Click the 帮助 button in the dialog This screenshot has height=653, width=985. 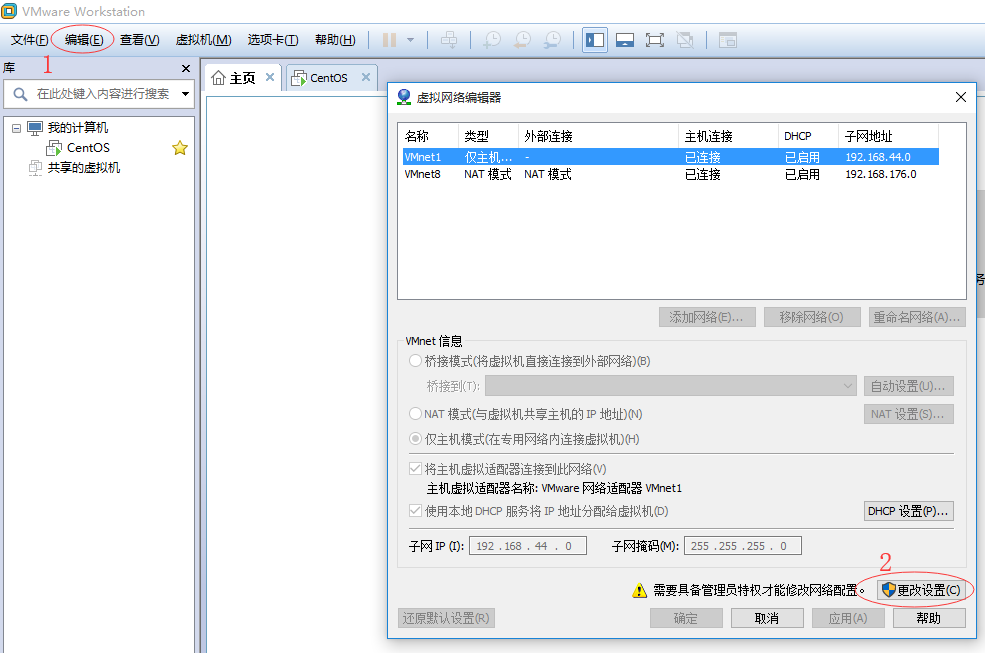click(929, 618)
